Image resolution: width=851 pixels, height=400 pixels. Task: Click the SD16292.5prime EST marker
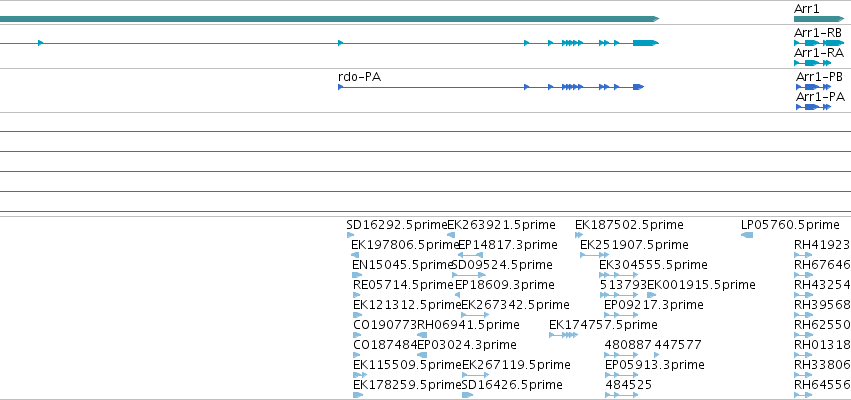[x=350, y=235]
